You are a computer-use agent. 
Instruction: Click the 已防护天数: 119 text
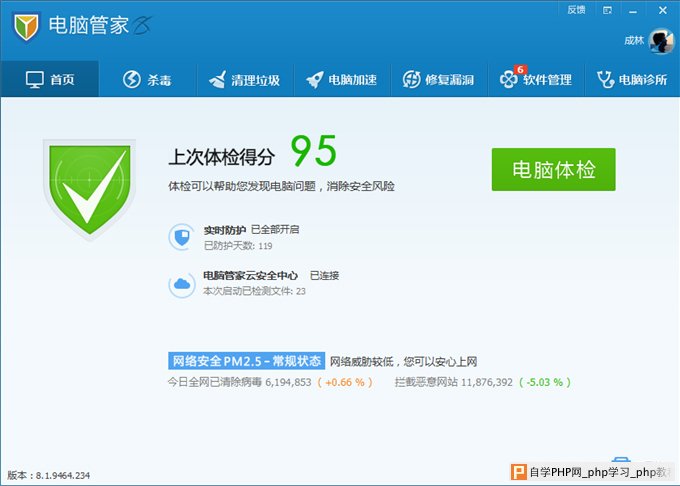pyautogui.click(x=238, y=246)
